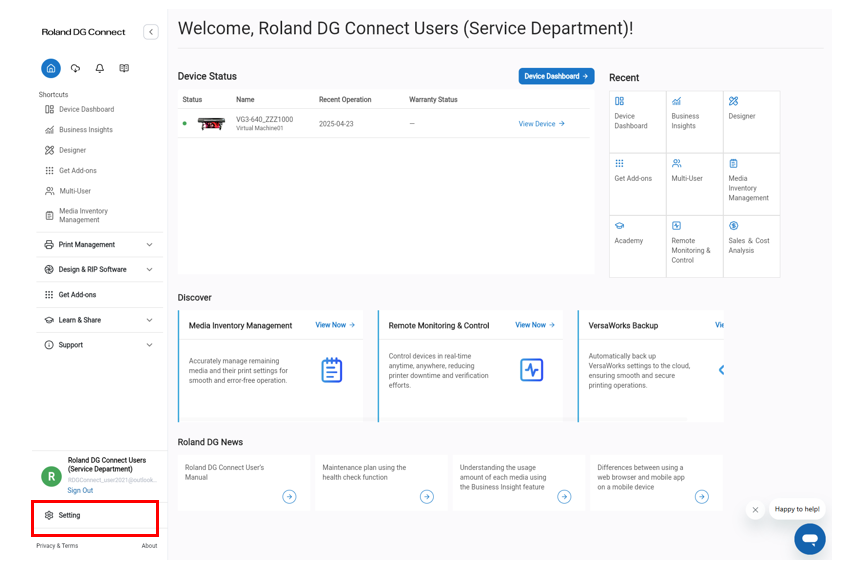Expand the Design & RIP Software section
The width and height of the screenshot is (842, 568).
(x=99, y=270)
